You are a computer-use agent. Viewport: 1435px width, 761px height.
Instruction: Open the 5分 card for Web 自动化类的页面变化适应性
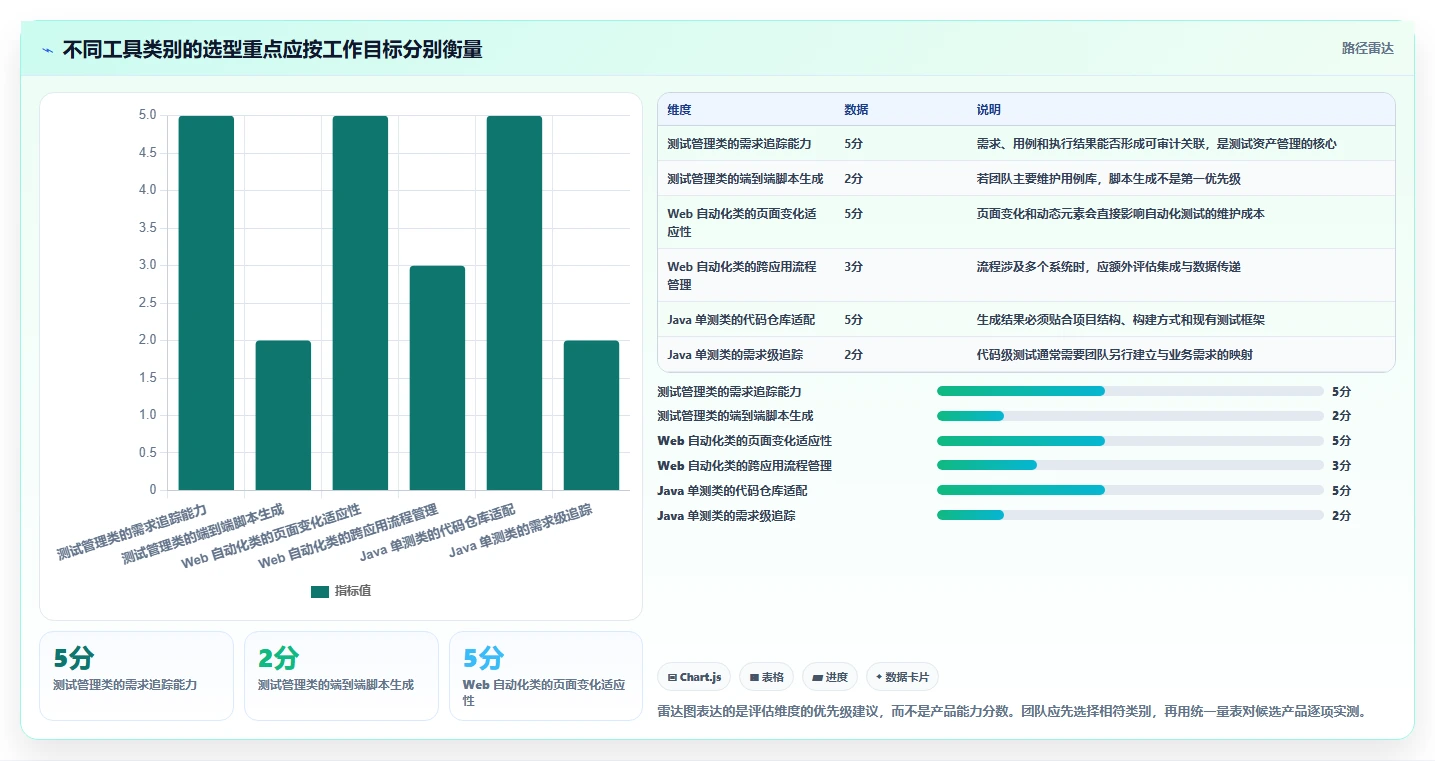pyautogui.click(x=546, y=676)
